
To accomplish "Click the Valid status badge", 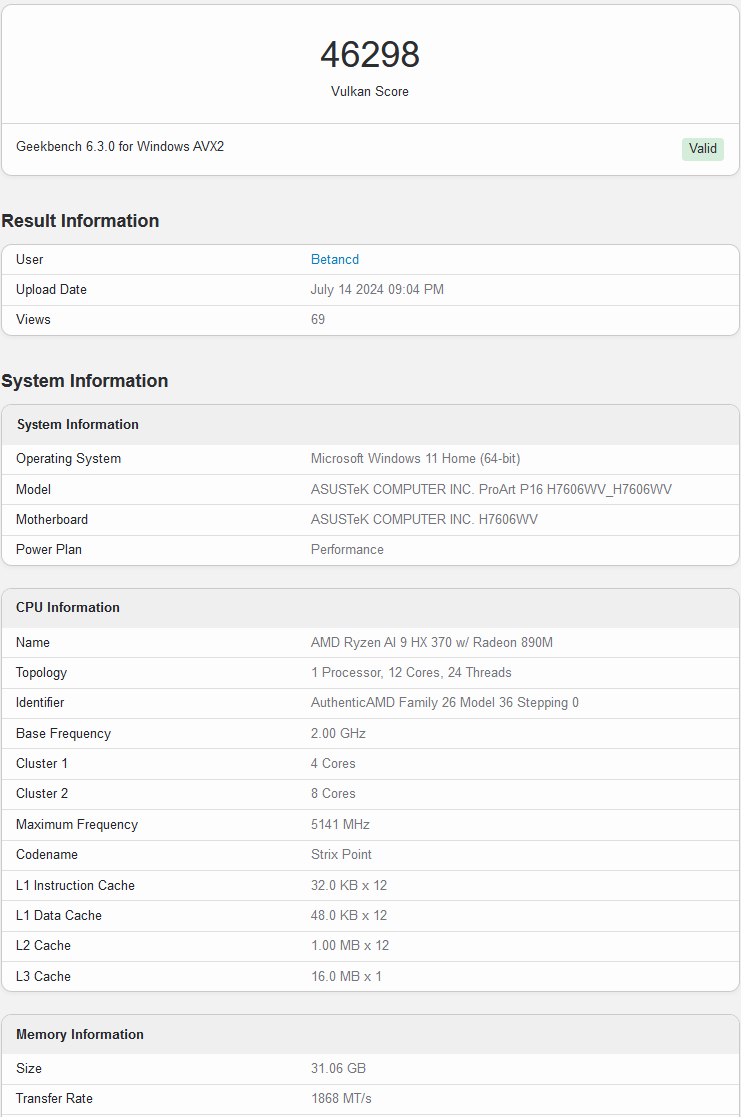I will 702,148.
